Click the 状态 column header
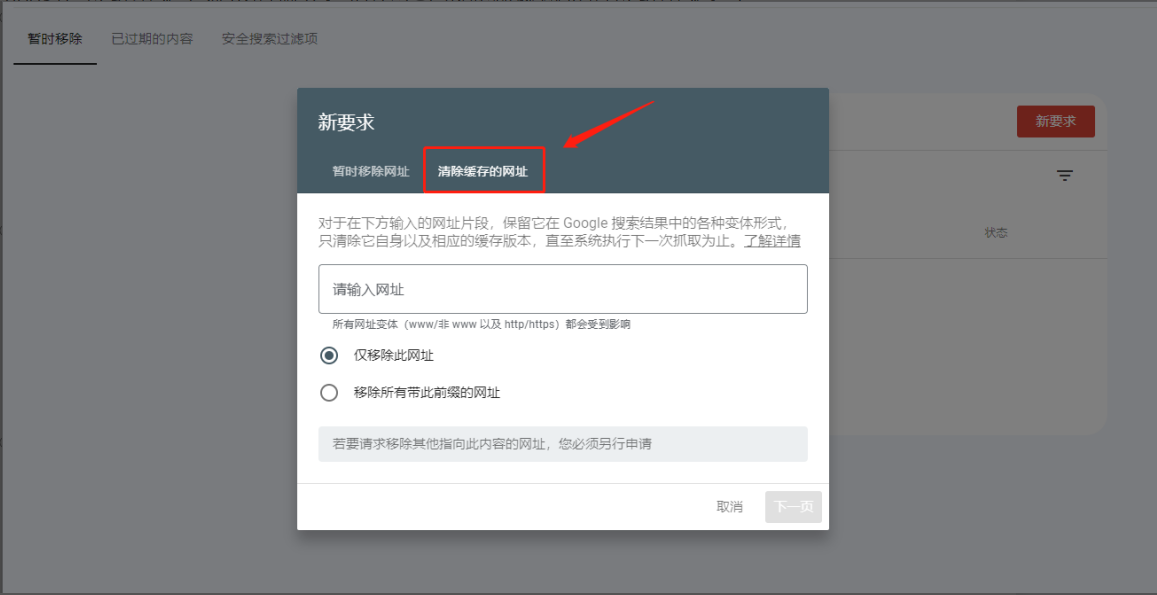1157x595 pixels. pos(996,232)
